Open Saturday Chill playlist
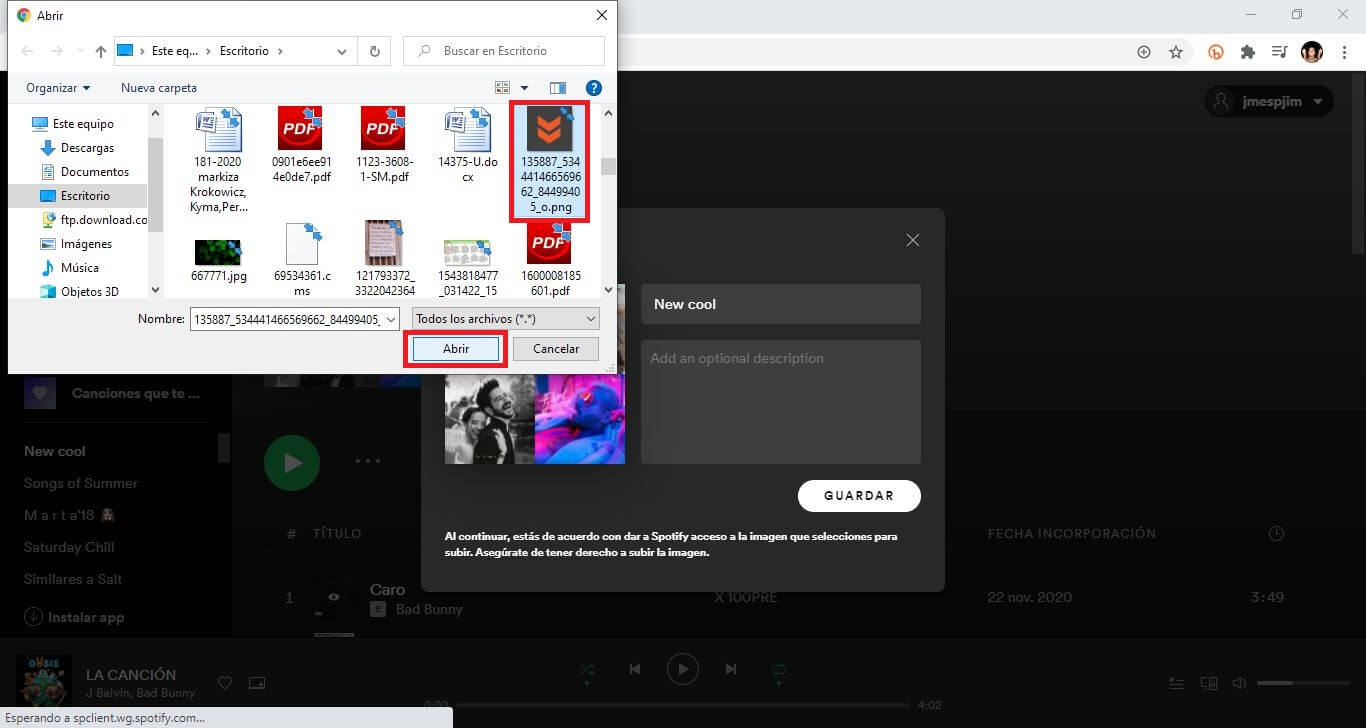This screenshot has width=1366, height=728. [x=69, y=547]
